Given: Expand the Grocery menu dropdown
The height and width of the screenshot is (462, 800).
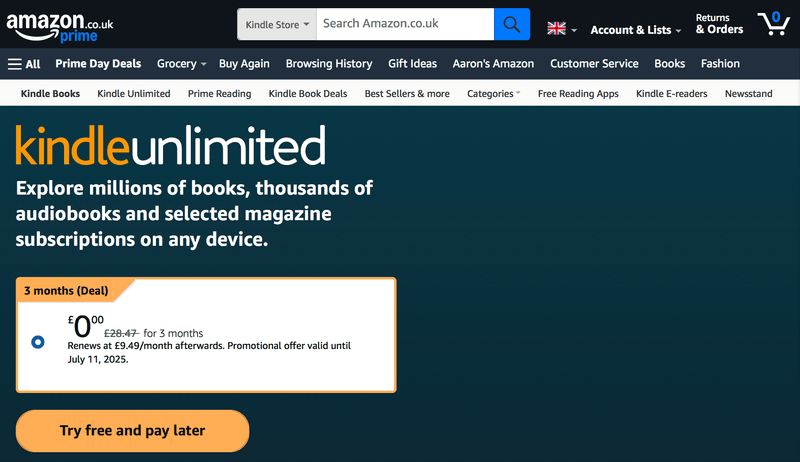Looking at the screenshot, I should coord(181,64).
